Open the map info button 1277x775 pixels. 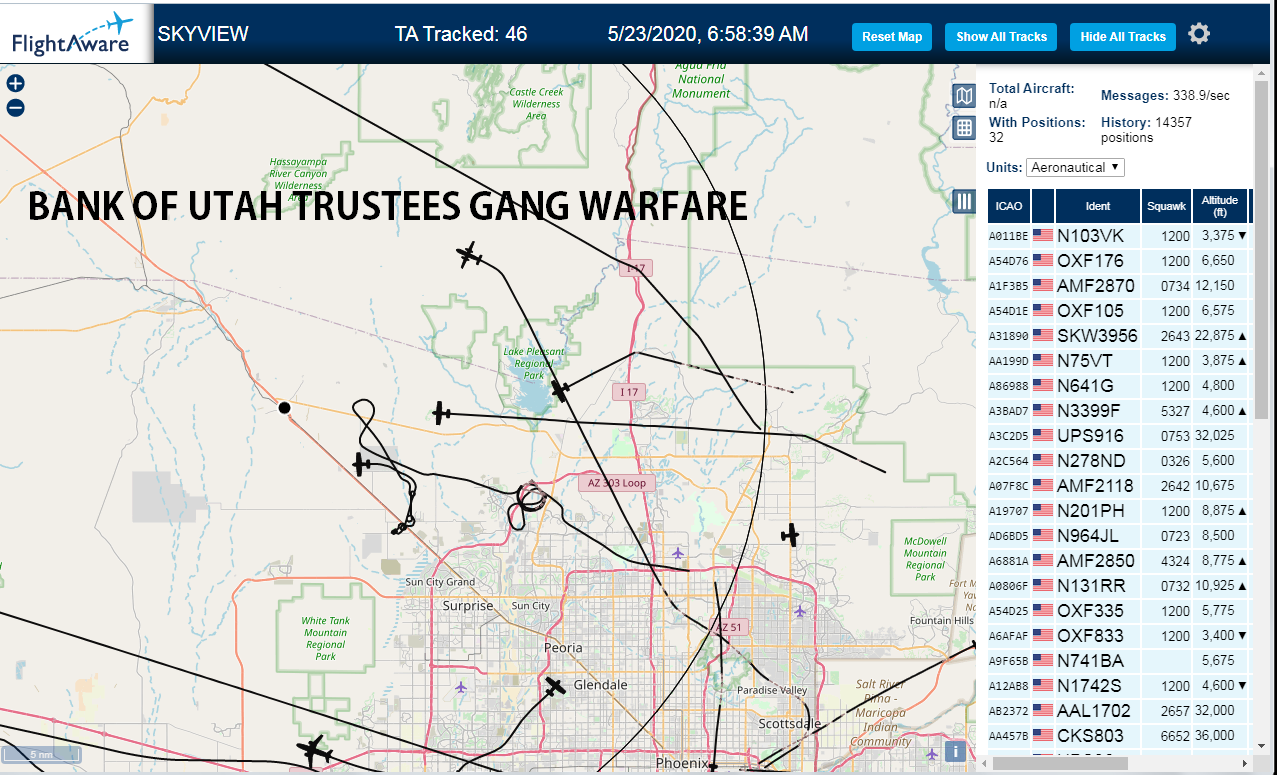click(957, 751)
